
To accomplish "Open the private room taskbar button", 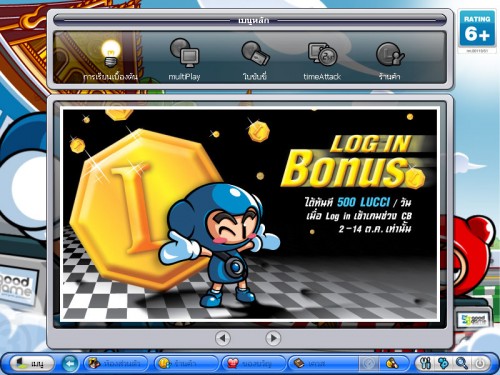I will coord(116,363).
